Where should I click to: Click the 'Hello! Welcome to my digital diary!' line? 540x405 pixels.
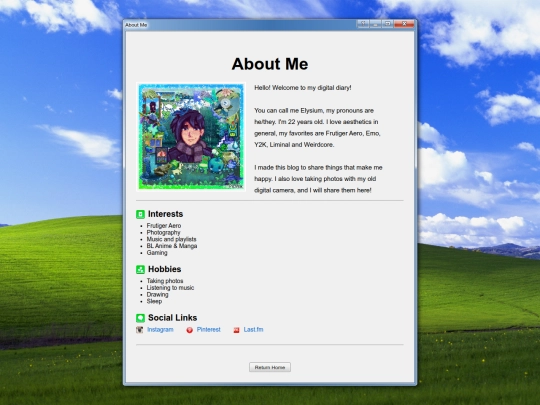tap(303, 88)
